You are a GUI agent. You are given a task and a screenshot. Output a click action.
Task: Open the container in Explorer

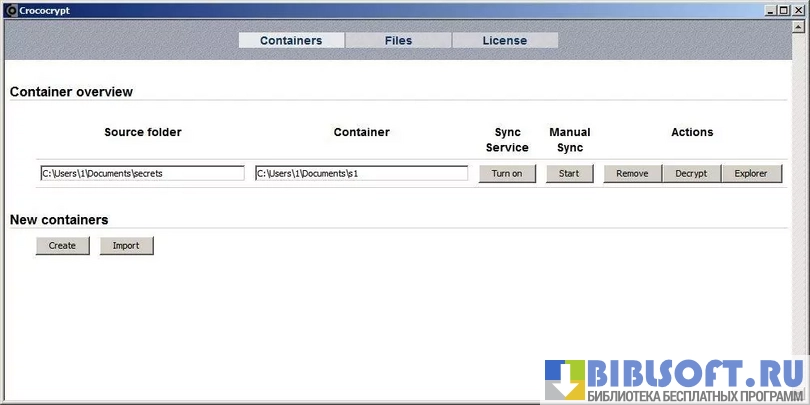click(x=751, y=173)
